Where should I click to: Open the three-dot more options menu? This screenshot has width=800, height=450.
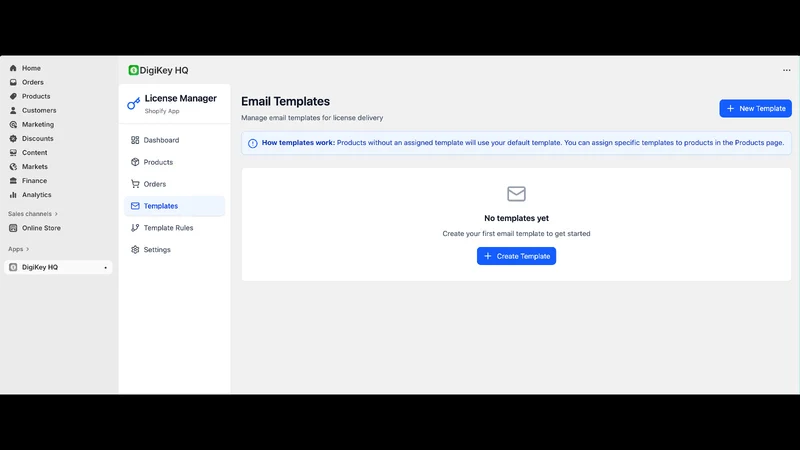click(786, 70)
